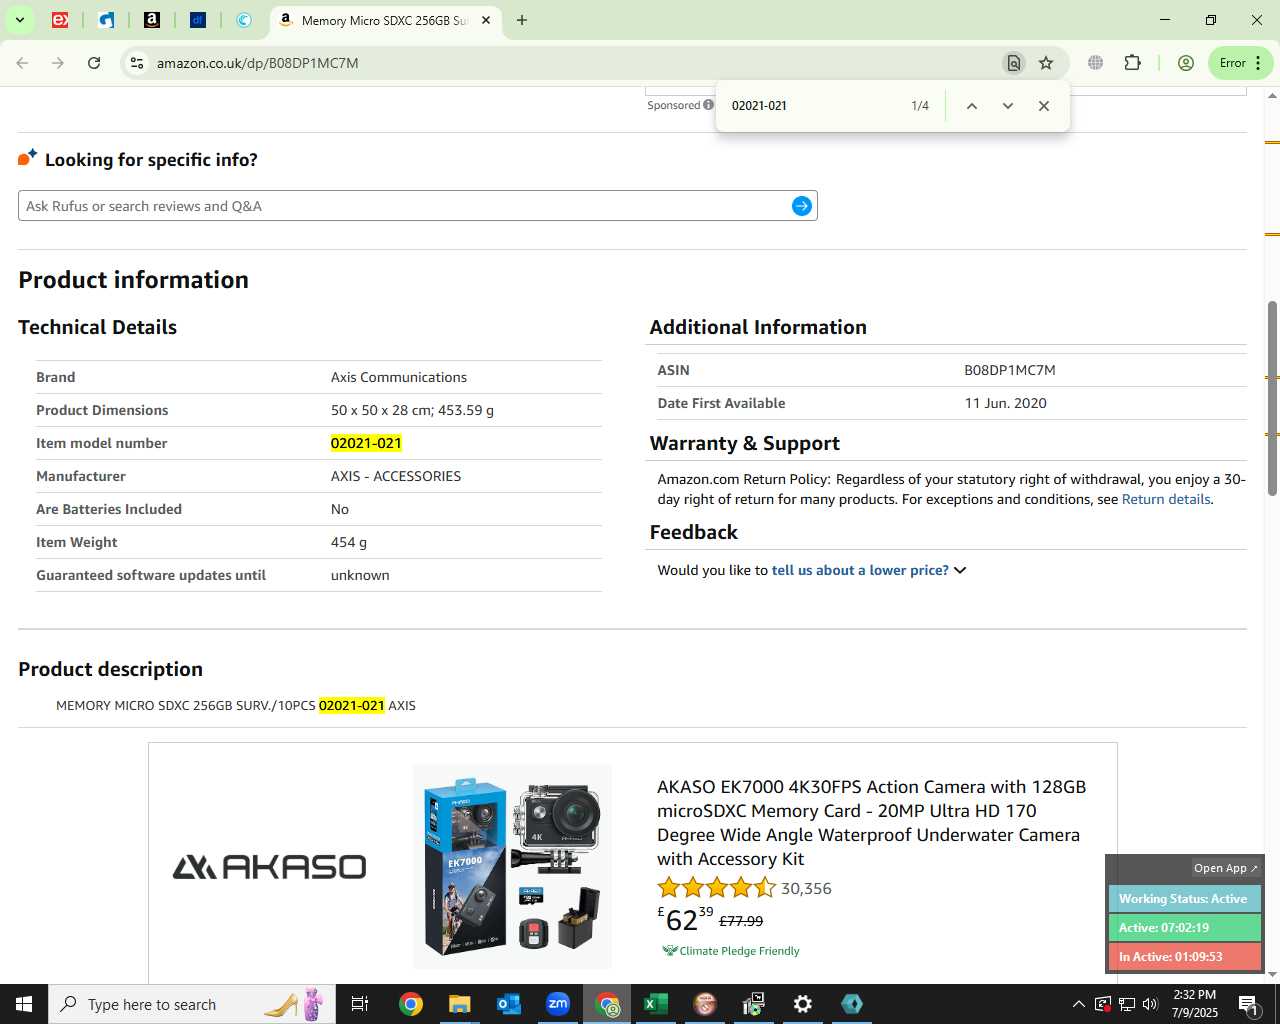Click Open App in the tracker widget
Screen dimensions: 1280x1024
(1226, 868)
